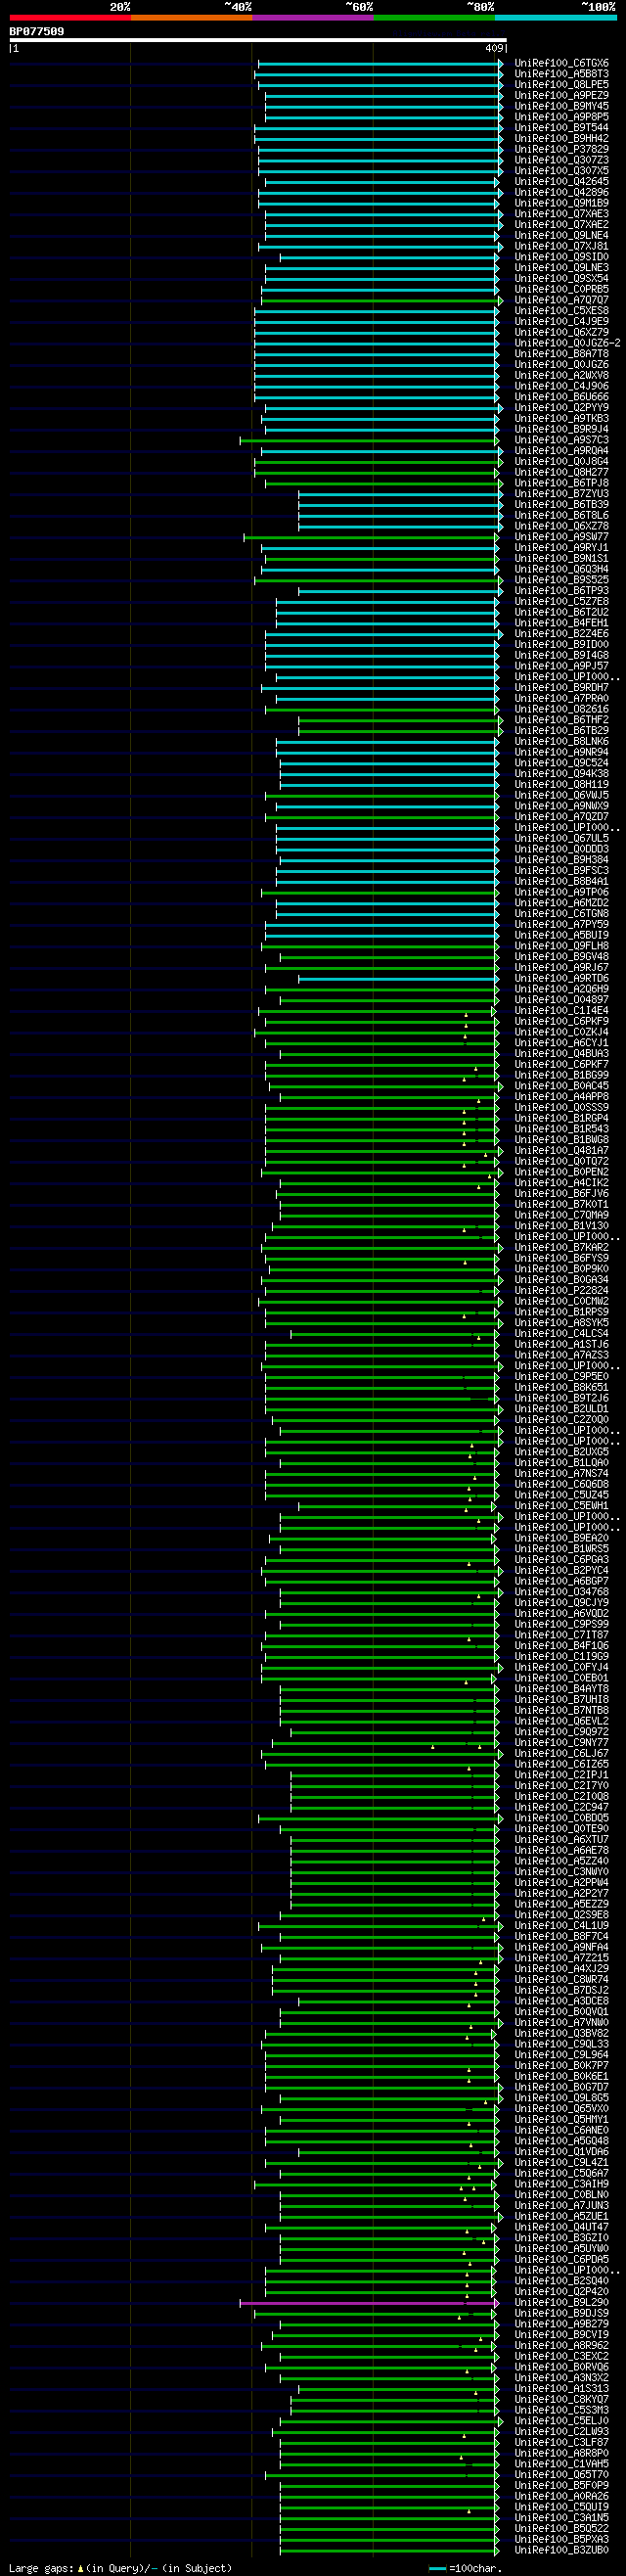Screen dimensions: 626x2576
Task: Click the UniRef100_B0PEN2 label
Action: pyautogui.click(x=561, y=1172)
